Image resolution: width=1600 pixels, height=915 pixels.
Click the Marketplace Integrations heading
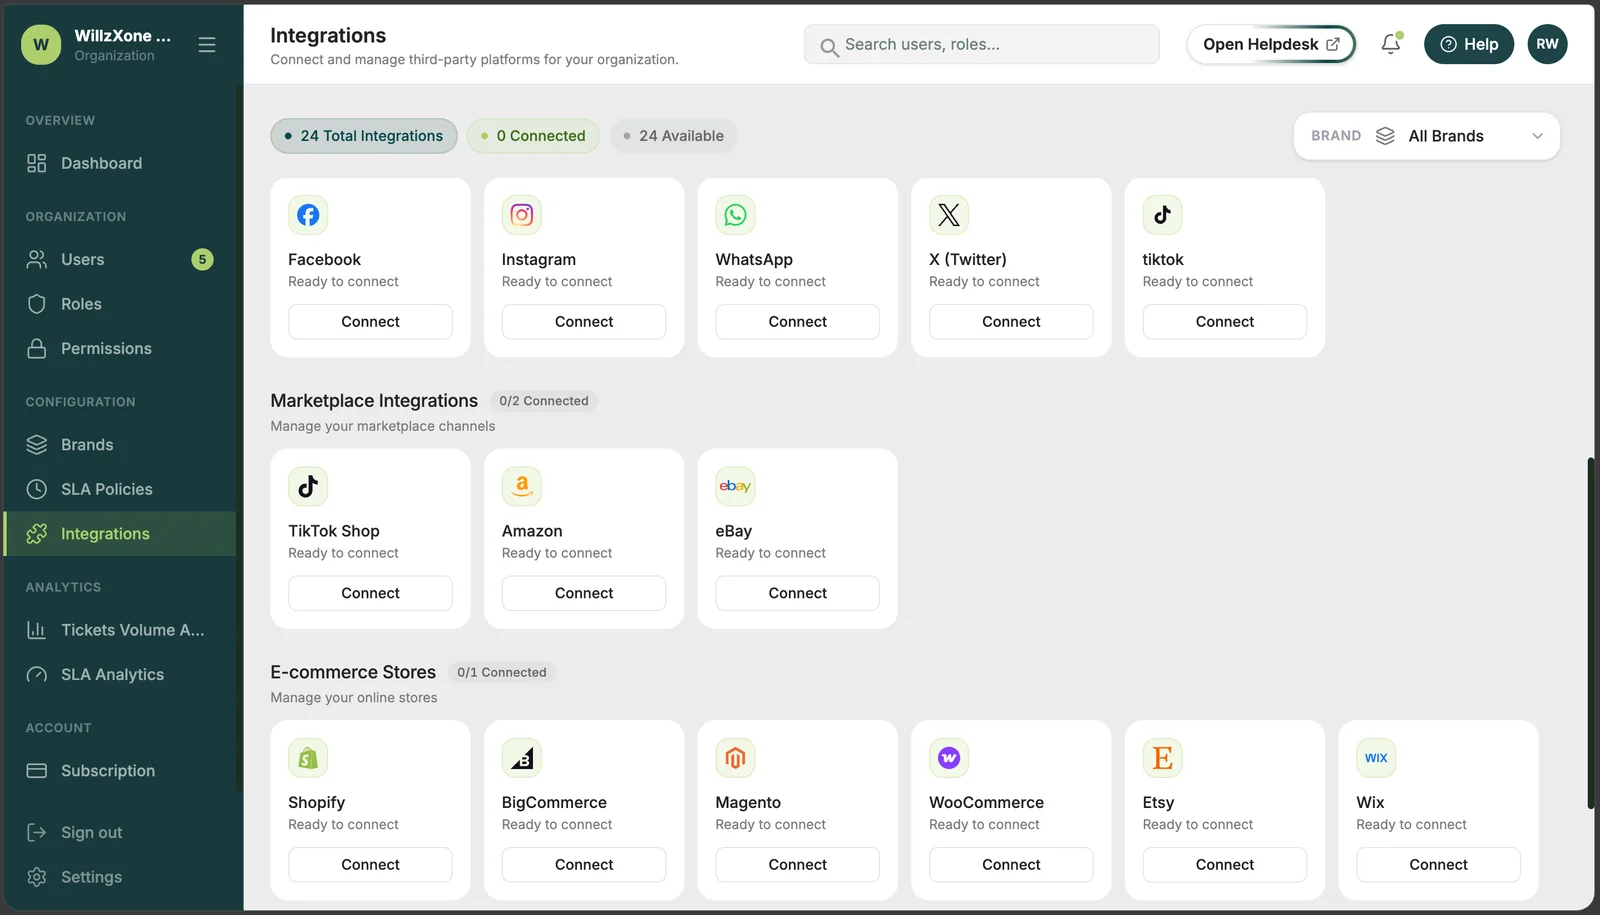[374, 401]
